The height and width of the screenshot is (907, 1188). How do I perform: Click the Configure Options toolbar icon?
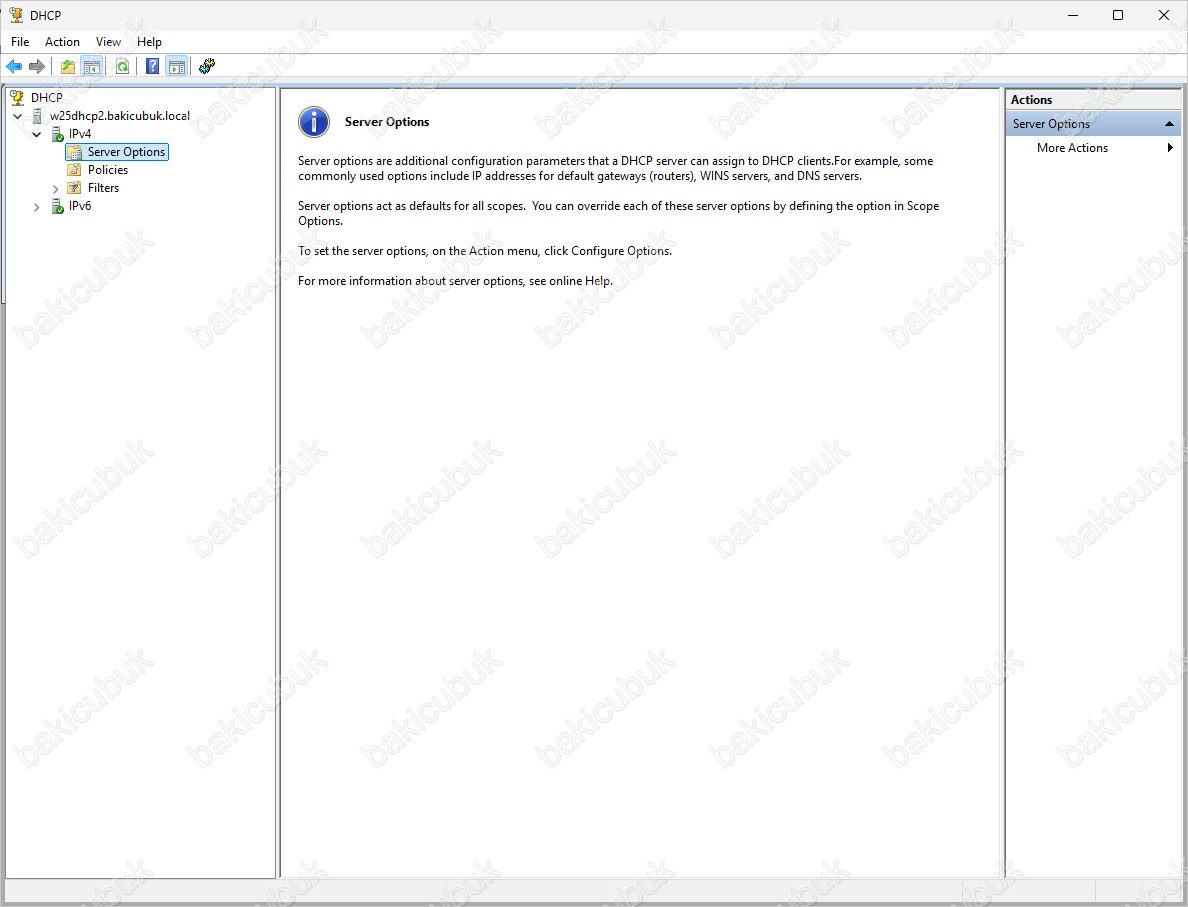207,66
